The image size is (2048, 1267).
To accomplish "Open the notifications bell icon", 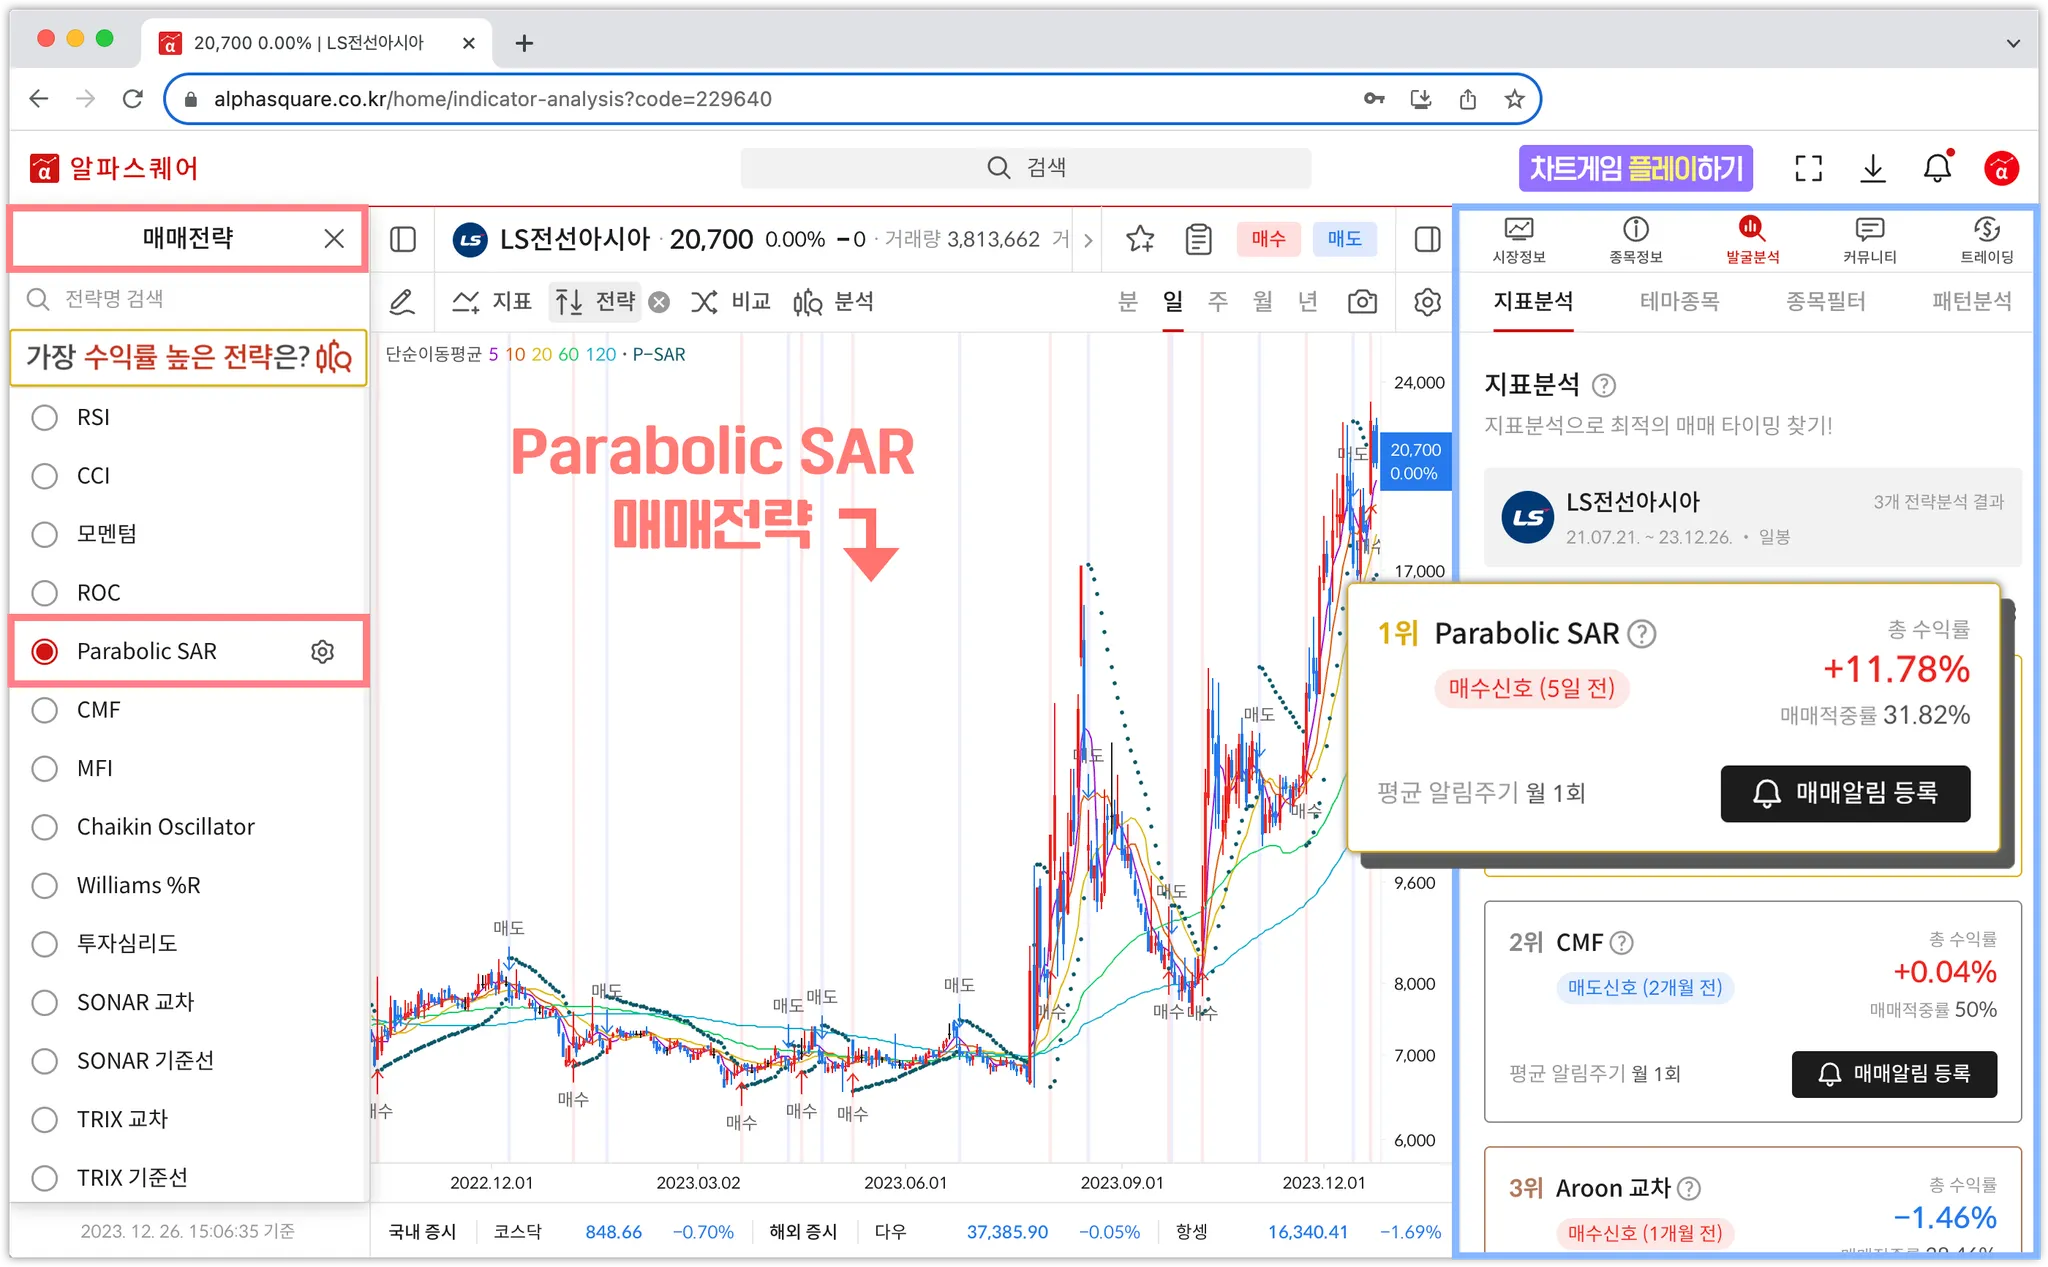I will coord(1937,168).
